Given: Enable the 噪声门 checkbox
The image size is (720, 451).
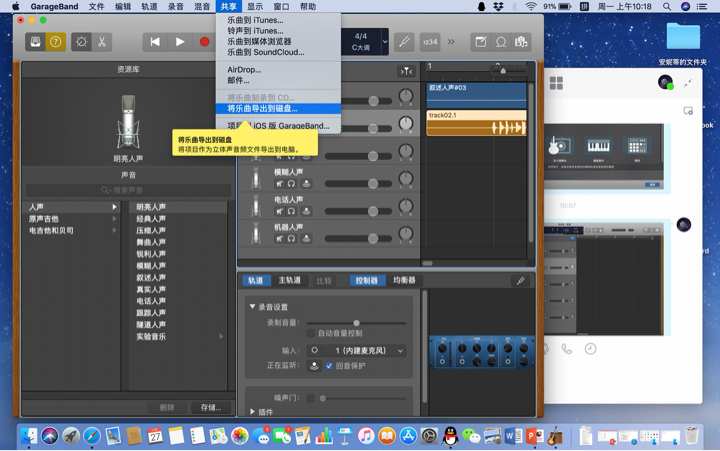Looking at the screenshot, I should pos(311,398).
